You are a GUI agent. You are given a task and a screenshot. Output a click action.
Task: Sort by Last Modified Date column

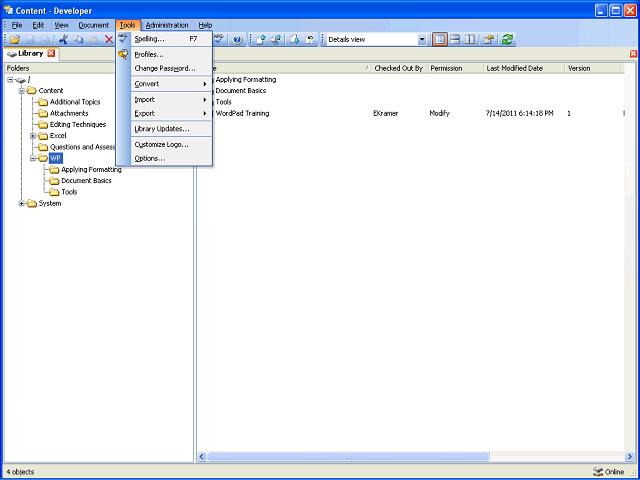tap(524, 69)
